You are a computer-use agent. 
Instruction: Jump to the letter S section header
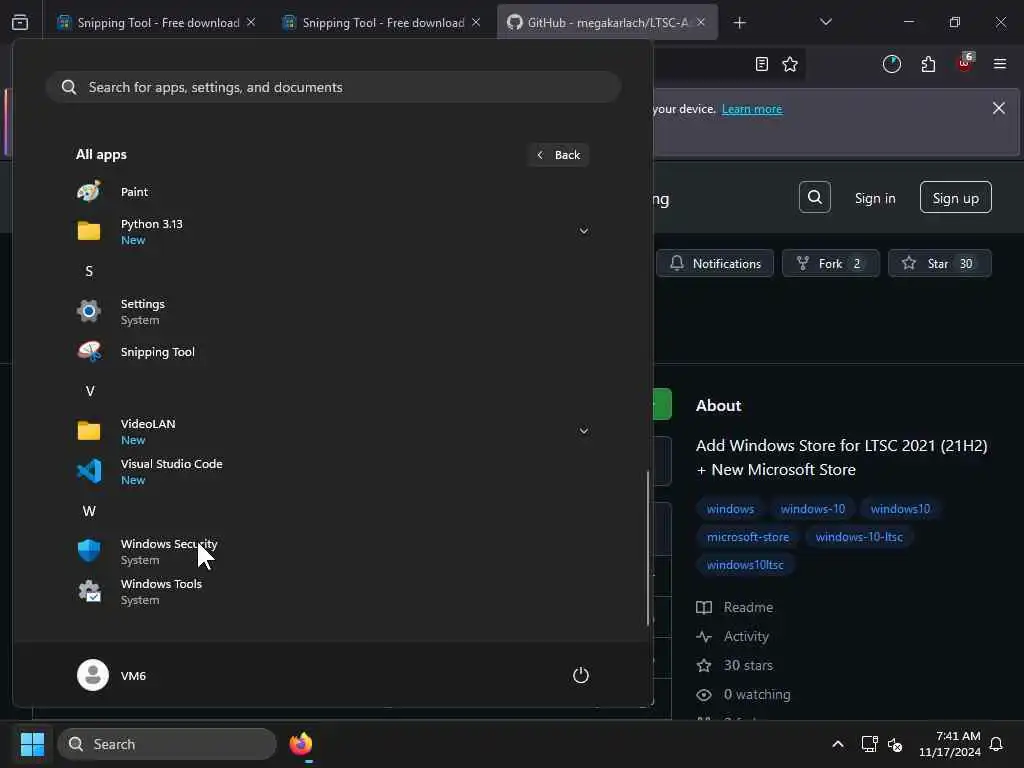(x=89, y=271)
